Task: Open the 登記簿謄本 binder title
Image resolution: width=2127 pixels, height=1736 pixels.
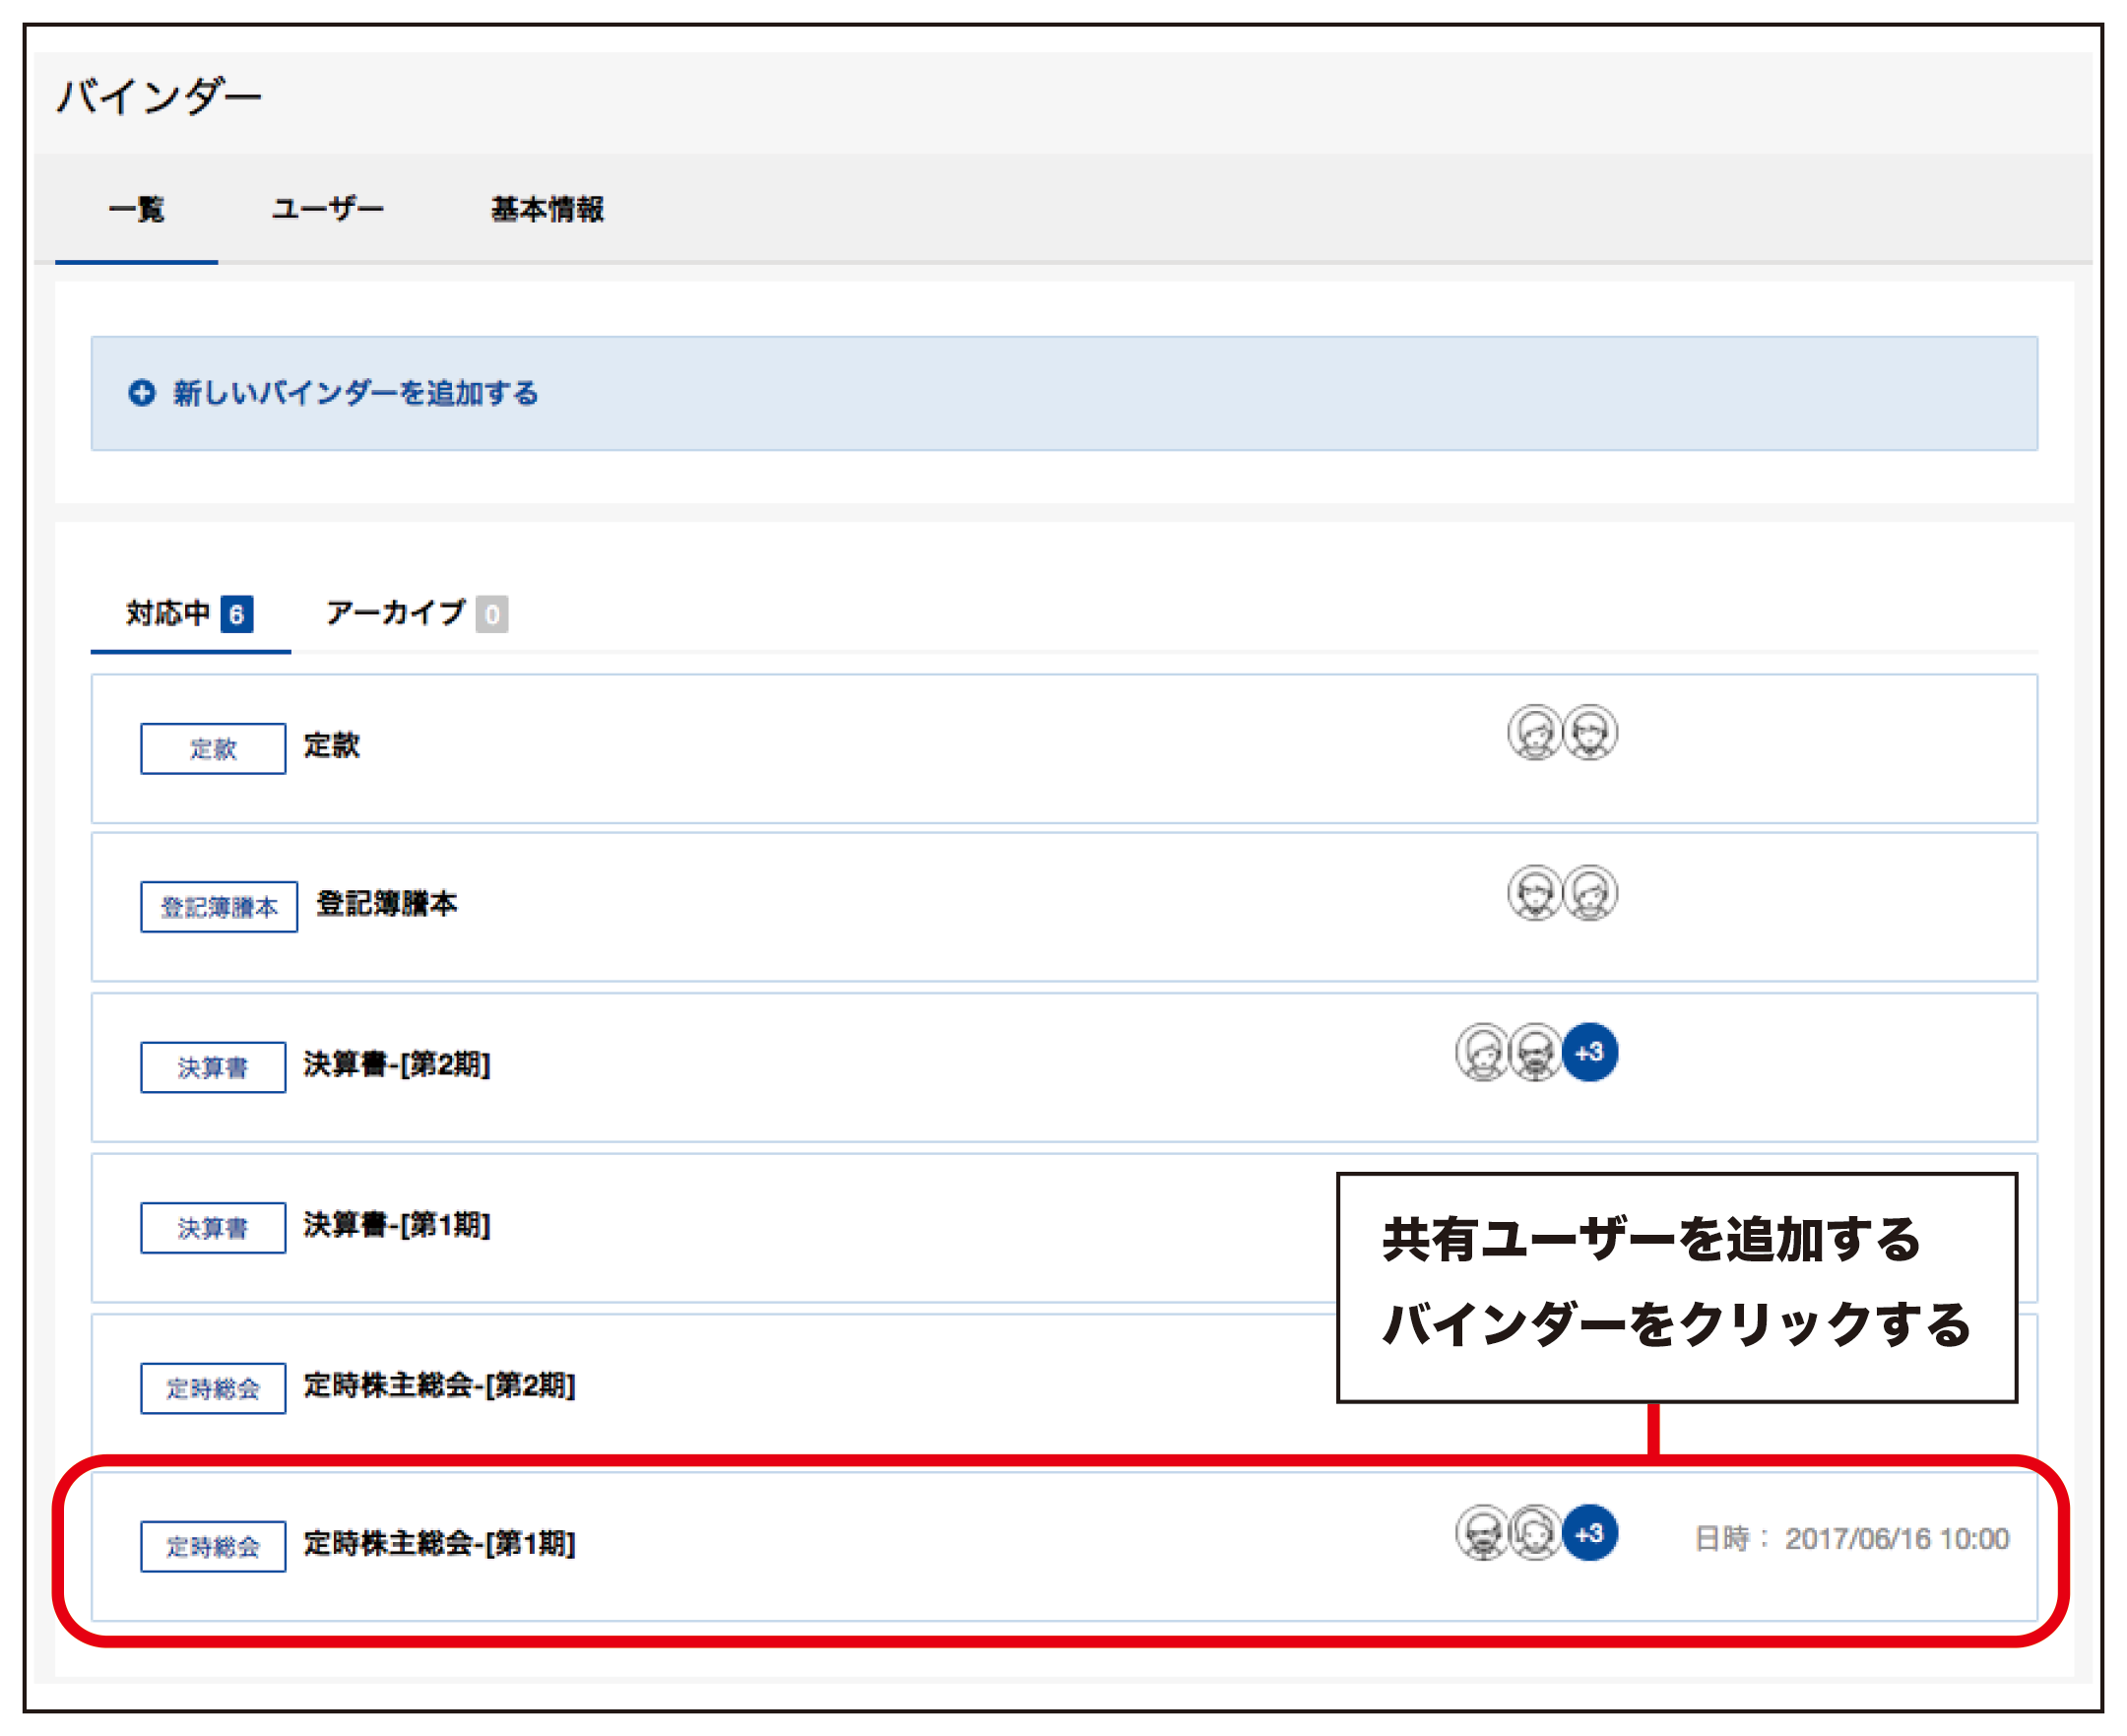Action: 387,904
